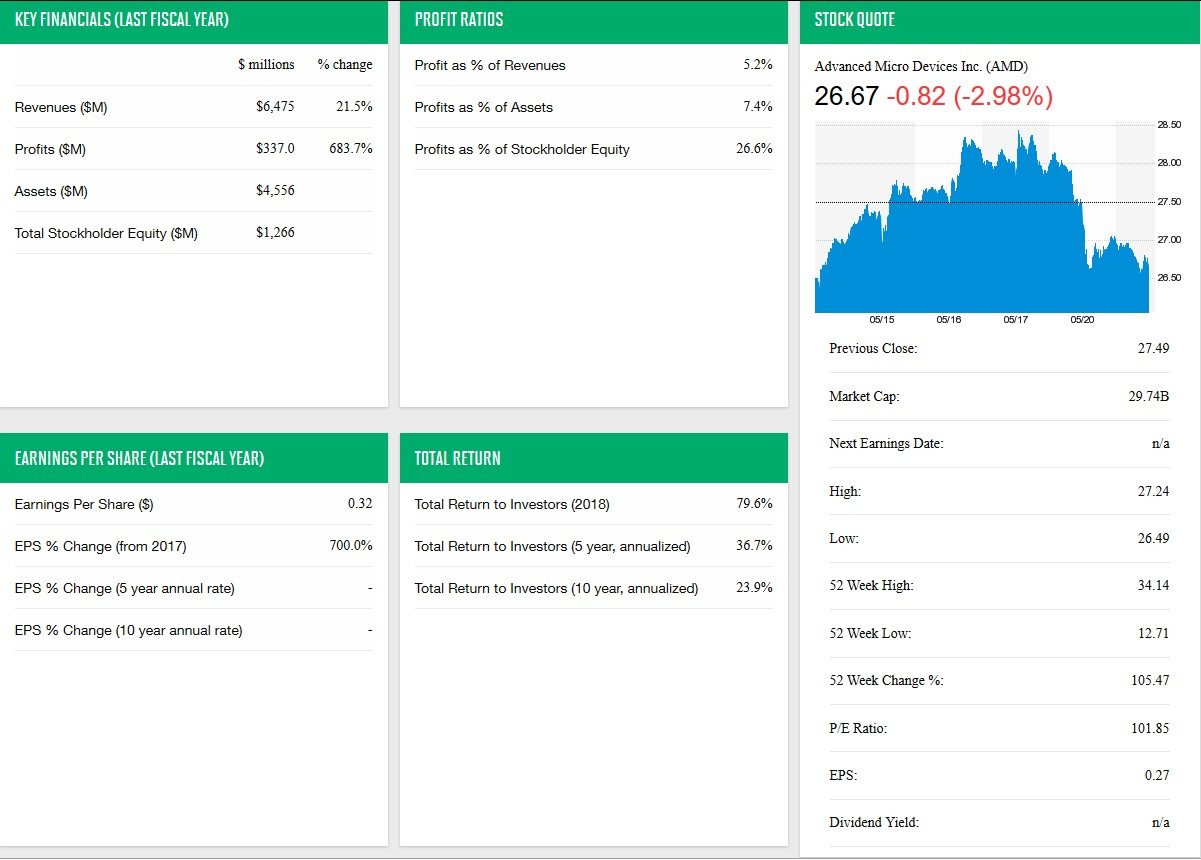Click the $ millions column header

[x=266, y=65]
